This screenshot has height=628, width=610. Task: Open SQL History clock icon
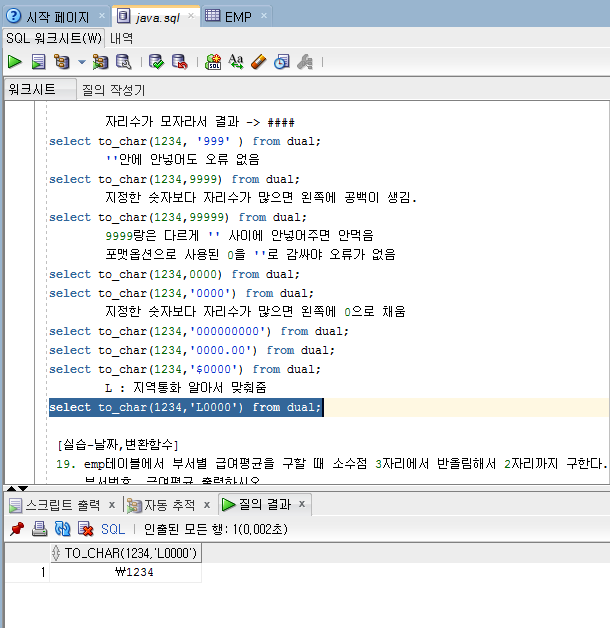click(282, 62)
